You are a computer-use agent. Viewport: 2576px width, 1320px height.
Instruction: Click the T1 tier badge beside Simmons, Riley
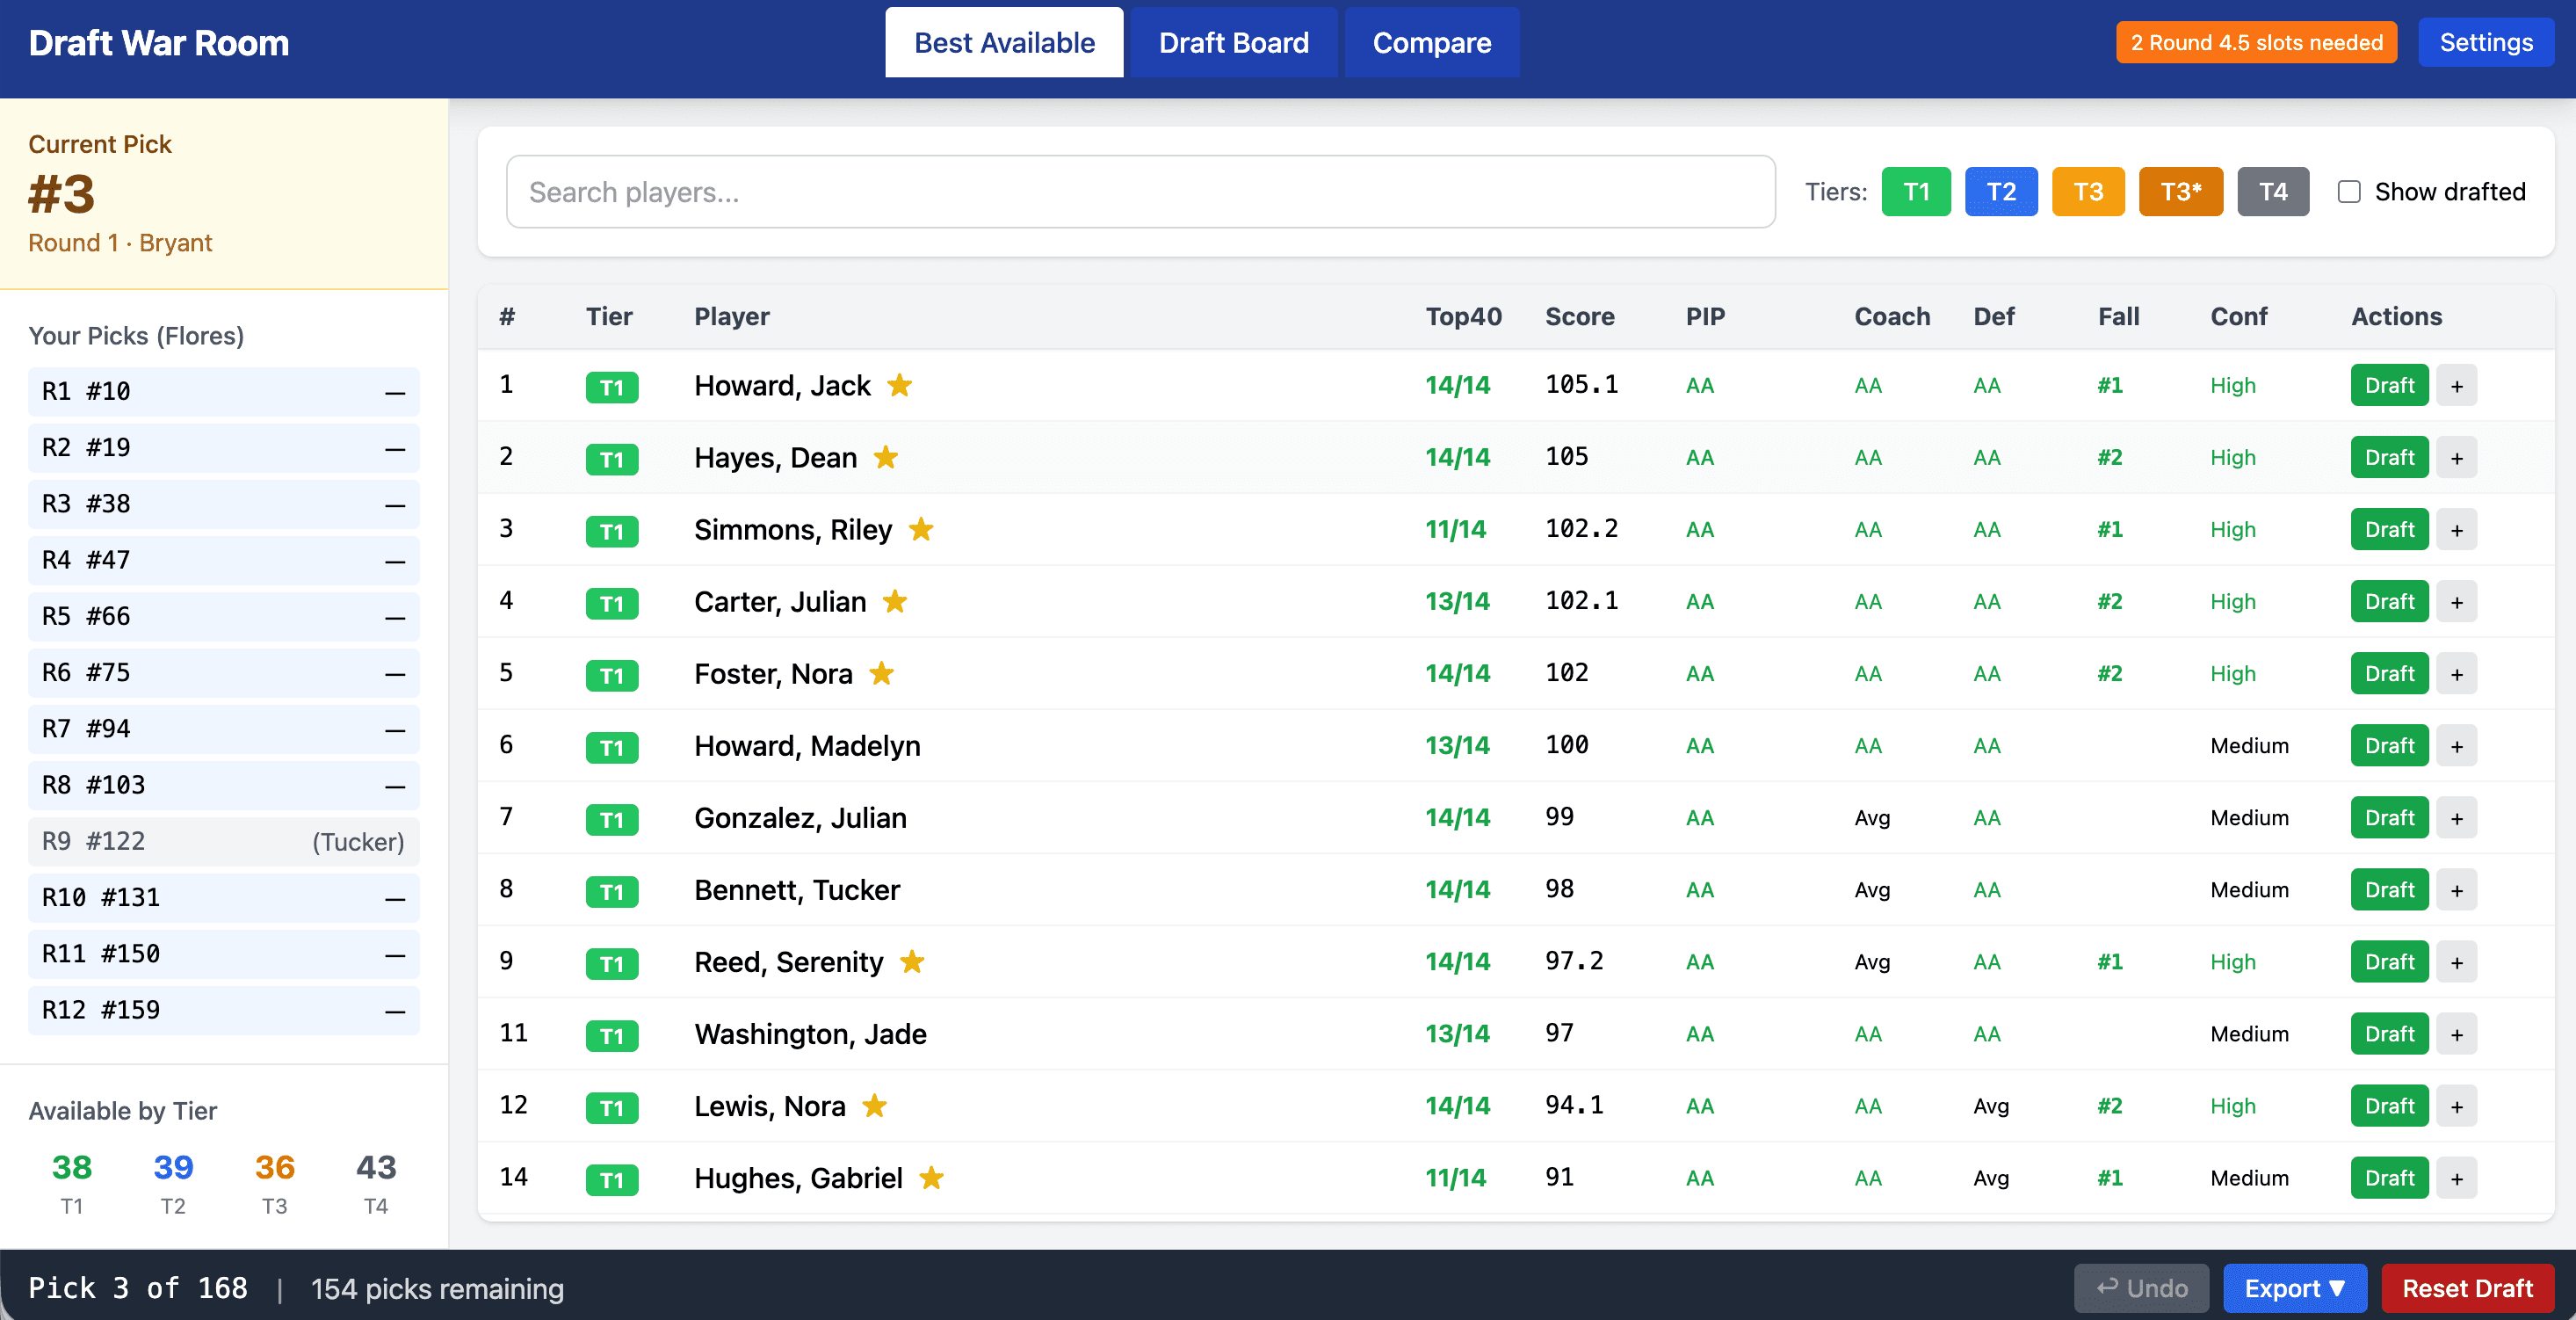click(612, 531)
